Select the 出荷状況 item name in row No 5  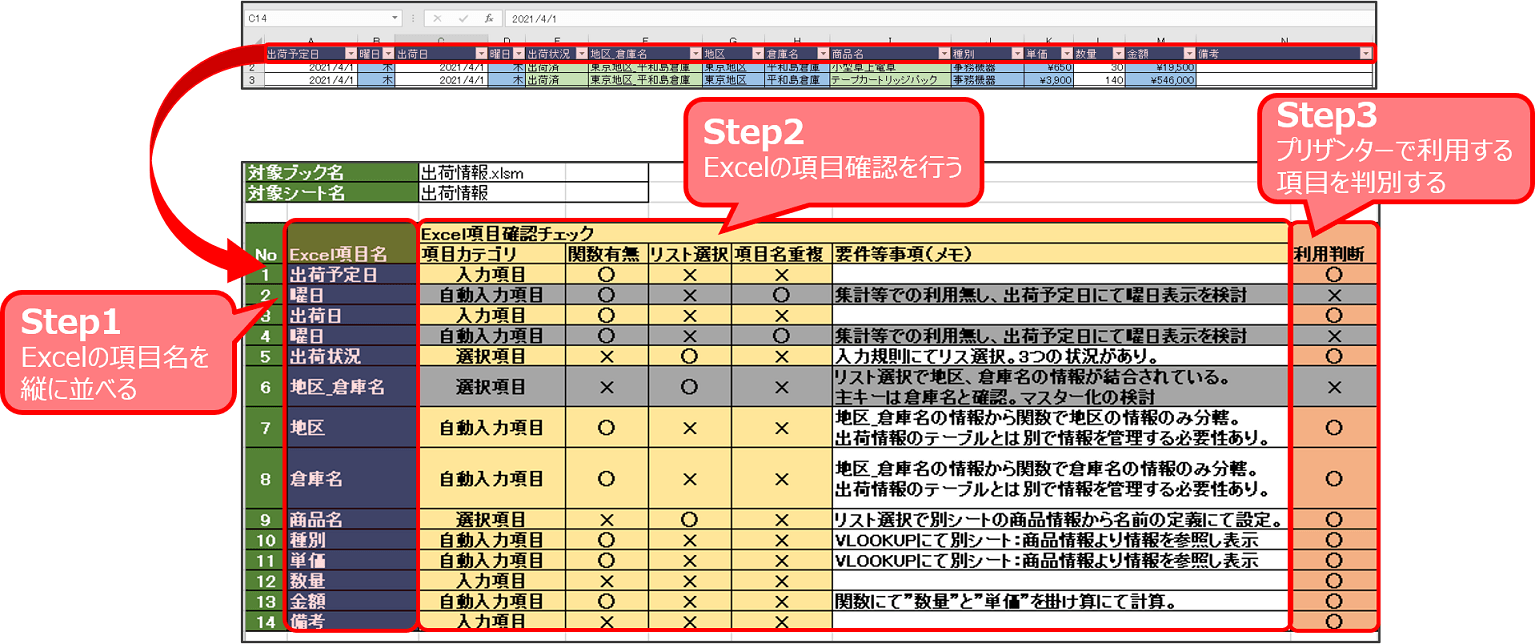[x=351, y=356]
